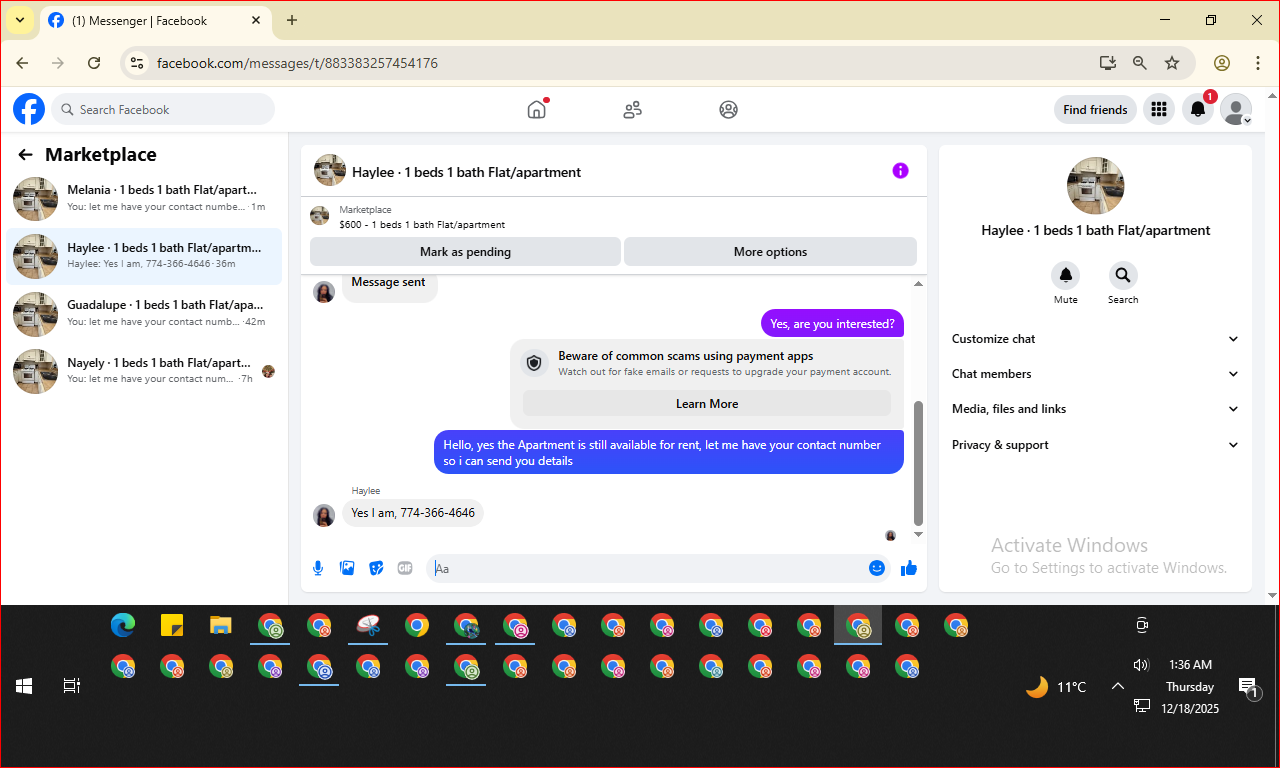The width and height of the screenshot is (1280, 768).
Task: Open the tab search dropdown arrow
Action: pos(20,20)
